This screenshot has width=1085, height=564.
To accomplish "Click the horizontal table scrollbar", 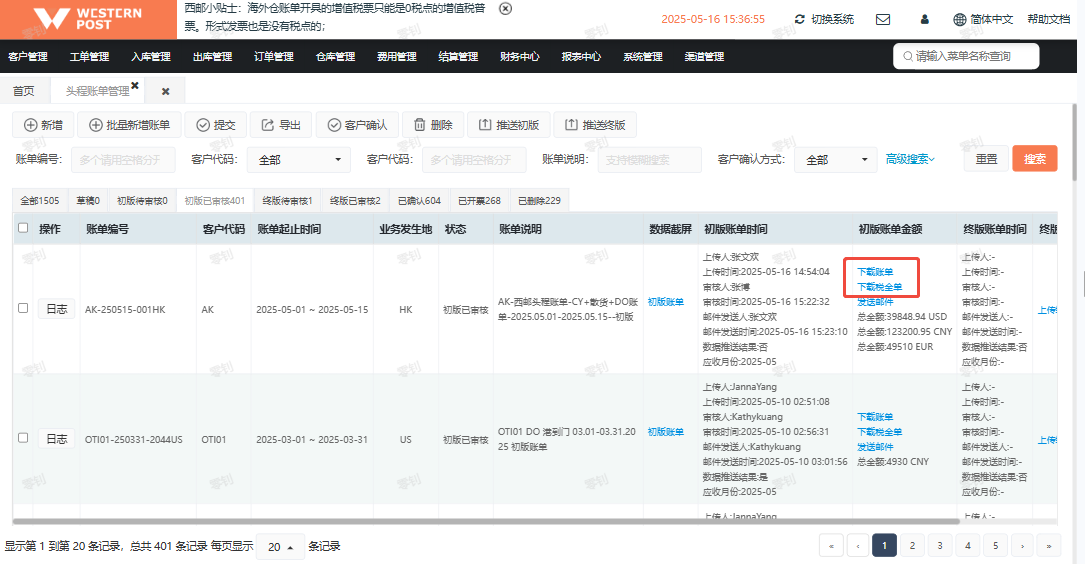I will point(486,521).
